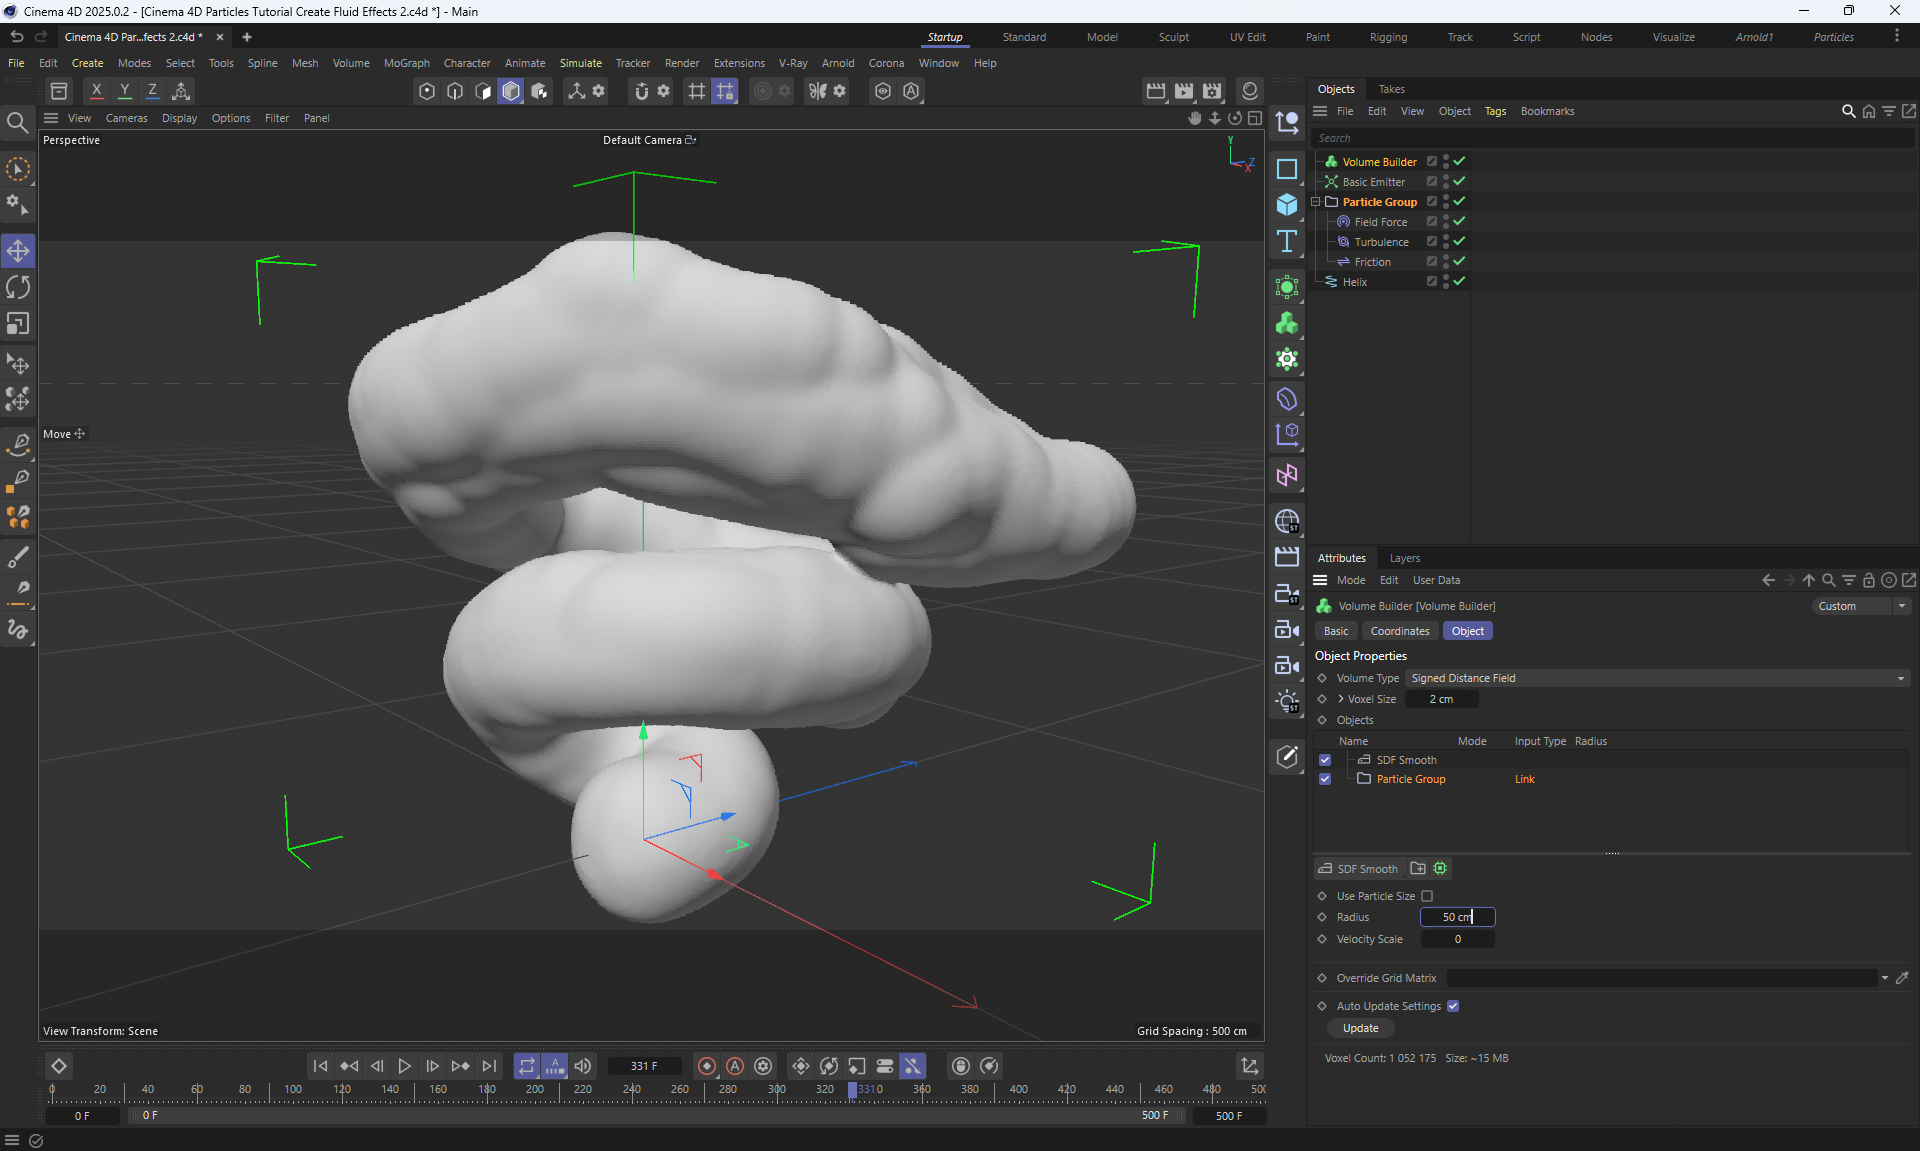The width and height of the screenshot is (1920, 1151).
Task: Click the Link input type label
Action: tap(1524, 779)
